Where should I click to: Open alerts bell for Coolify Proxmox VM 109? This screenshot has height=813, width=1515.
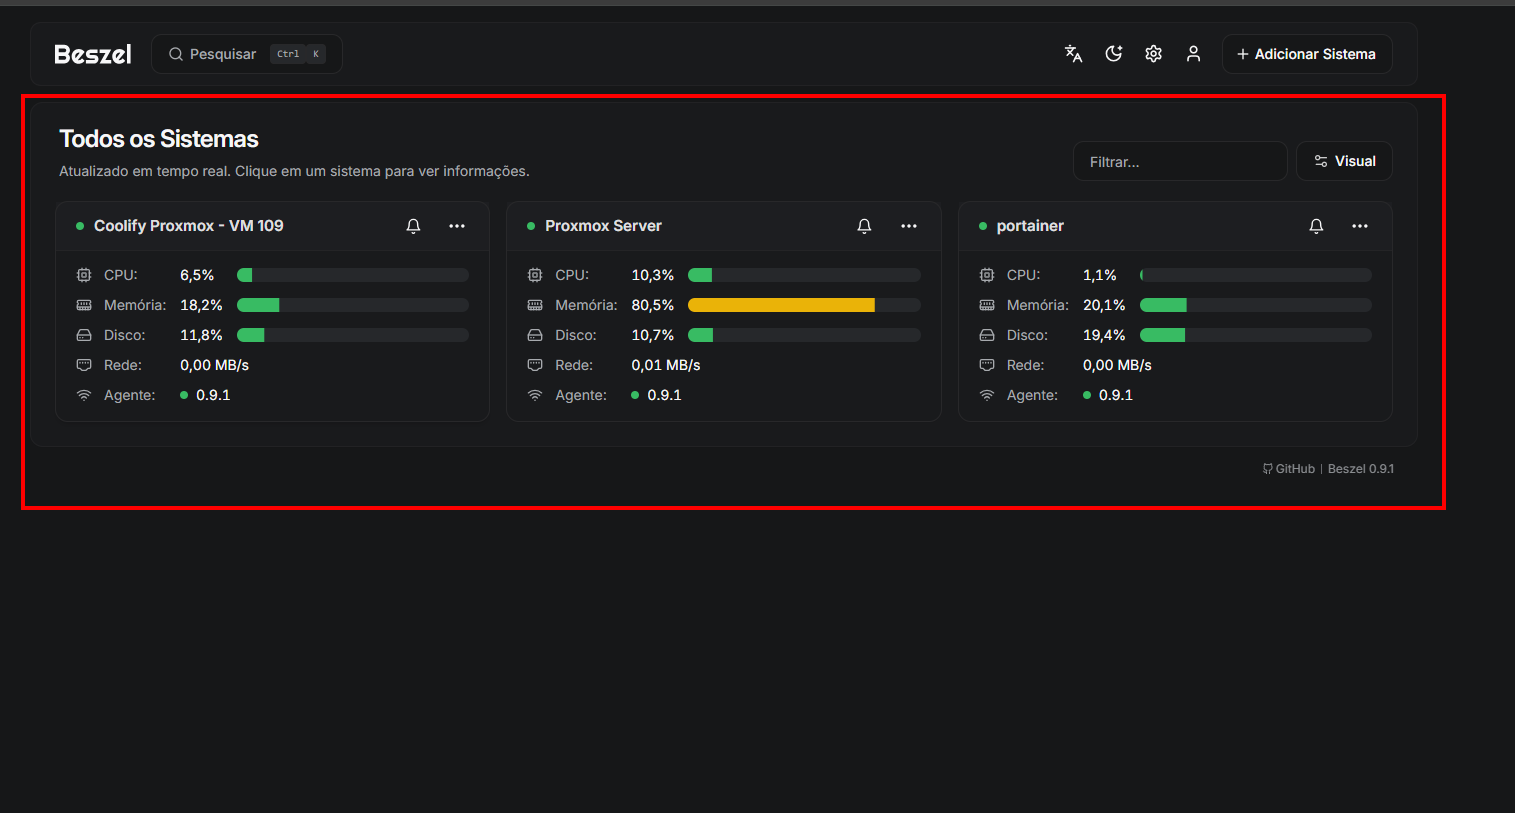point(413,226)
